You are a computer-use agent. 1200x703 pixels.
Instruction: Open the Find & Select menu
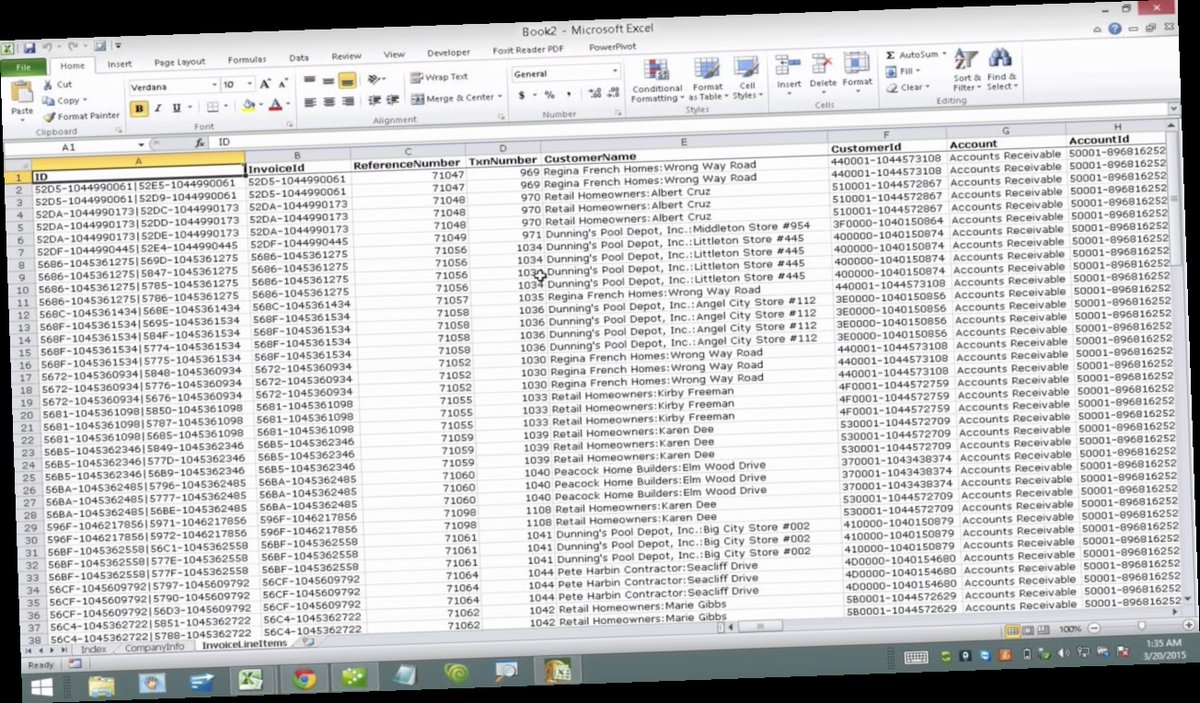(x=1001, y=70)
